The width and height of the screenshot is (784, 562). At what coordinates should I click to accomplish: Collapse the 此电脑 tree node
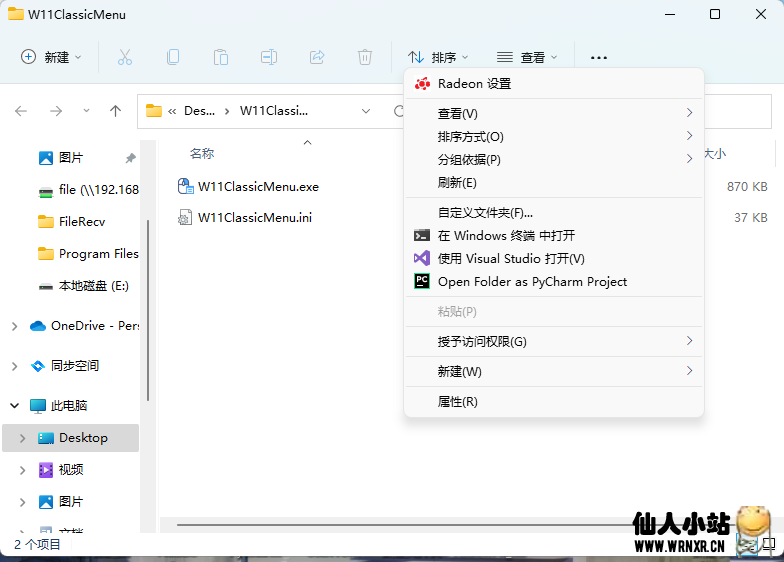(14, 406)
